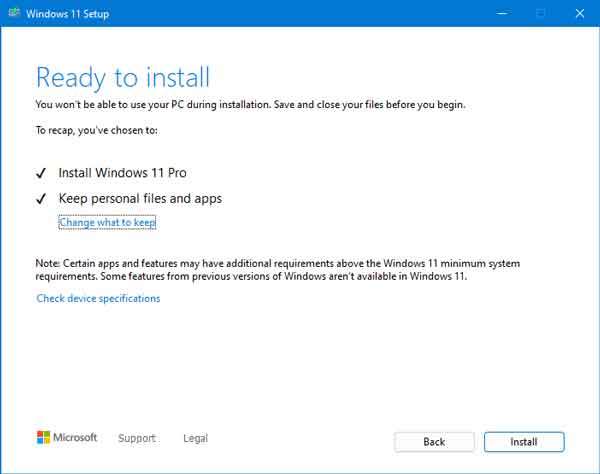Click the 'Note: Certain apps and features' paragraph
The width and height of the screenshot is (600, 474).
point(277,270)
